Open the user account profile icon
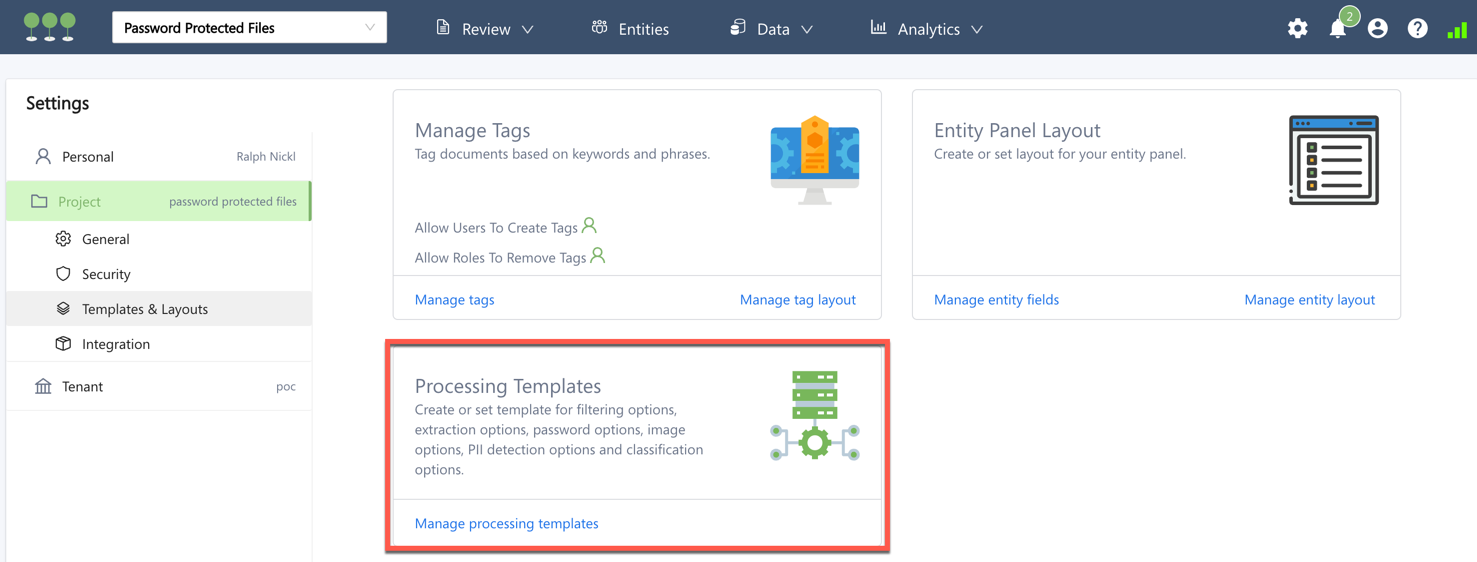Viewport: 1477px width, 562px height. click(1378, 28)
